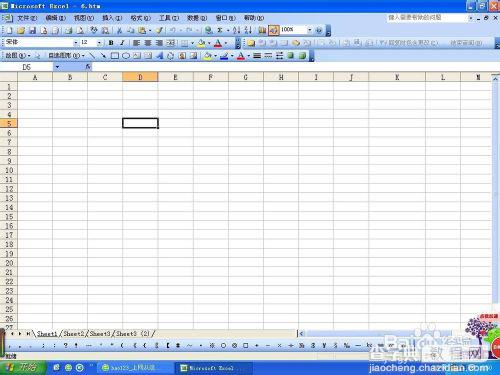Click the Open folder icon
The height and width of the screenshot is (375, 500).
21,30
